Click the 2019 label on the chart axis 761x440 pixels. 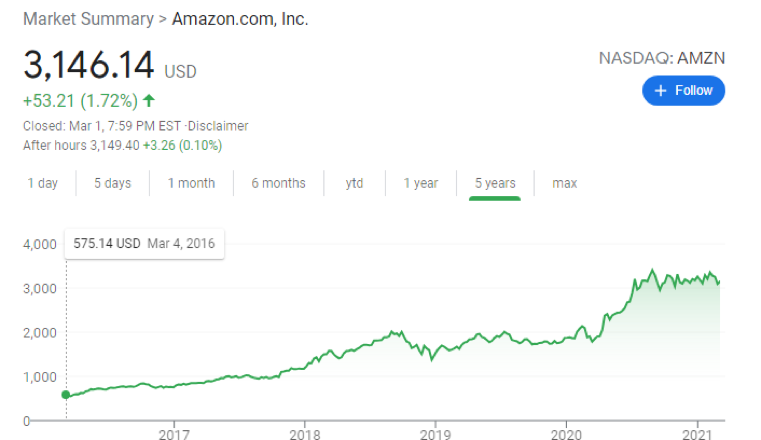tap(435, 434)
